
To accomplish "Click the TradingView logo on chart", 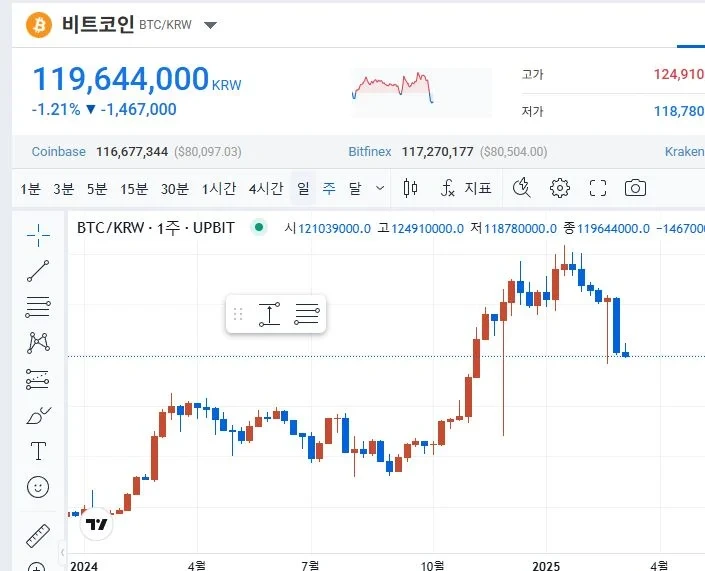I will tap(96, 524).
